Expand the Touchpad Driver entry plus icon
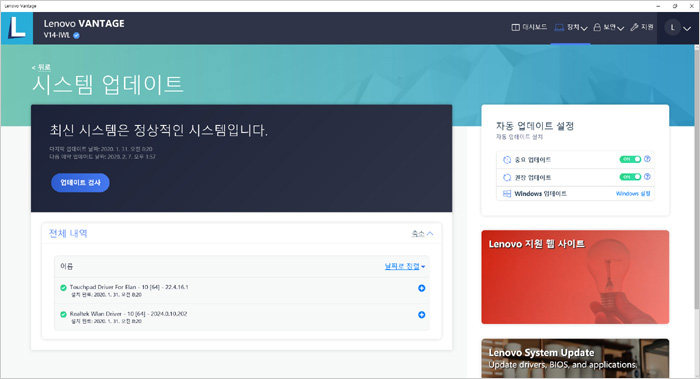The image size is (700, 379). point(421,288)
